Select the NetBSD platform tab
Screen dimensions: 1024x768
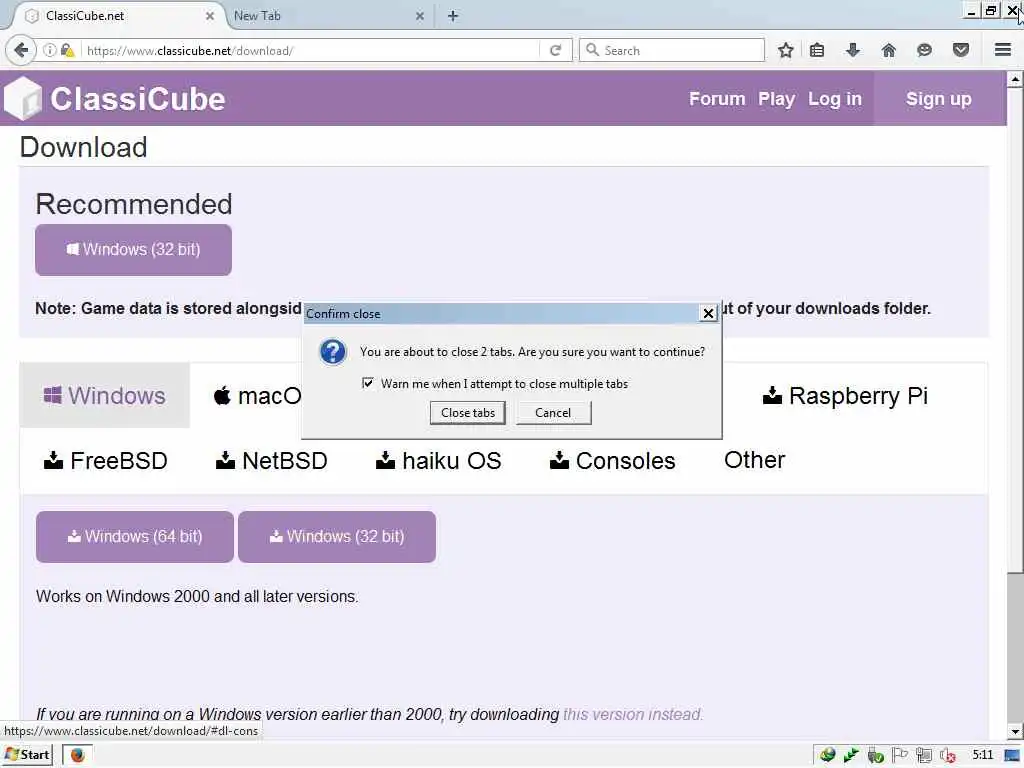(x=272, y=461)
